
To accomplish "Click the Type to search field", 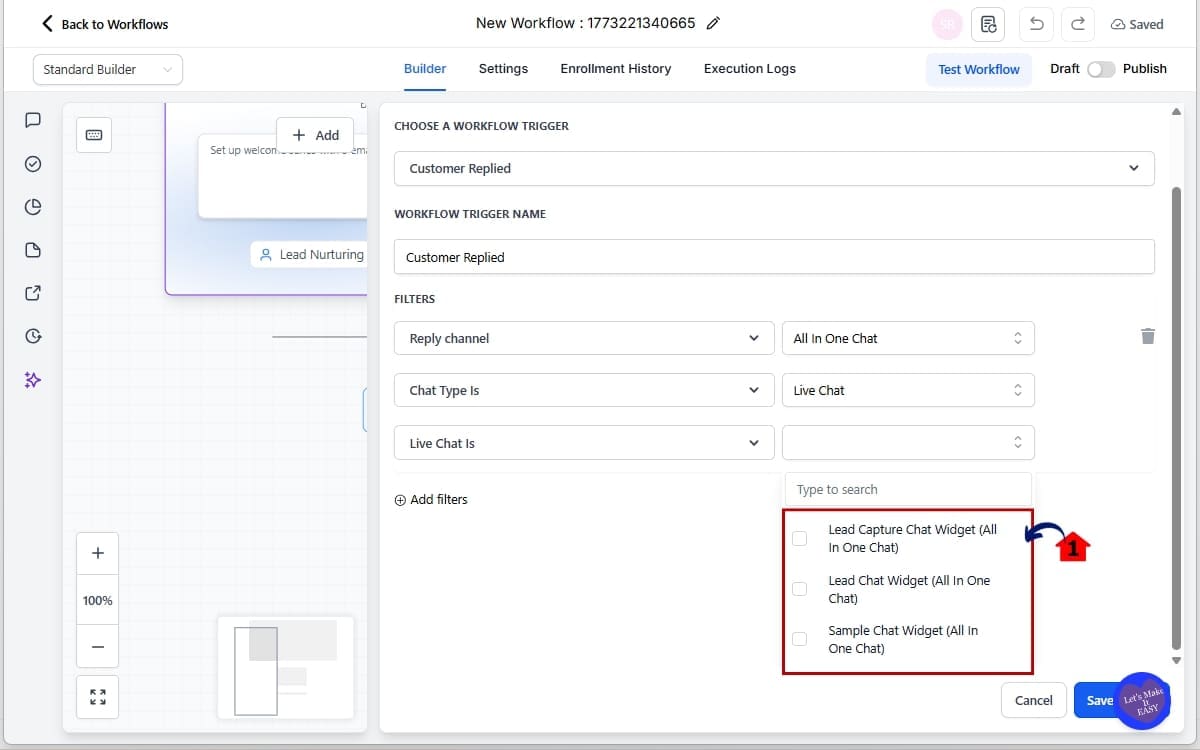I will click(x=907, y=489).
